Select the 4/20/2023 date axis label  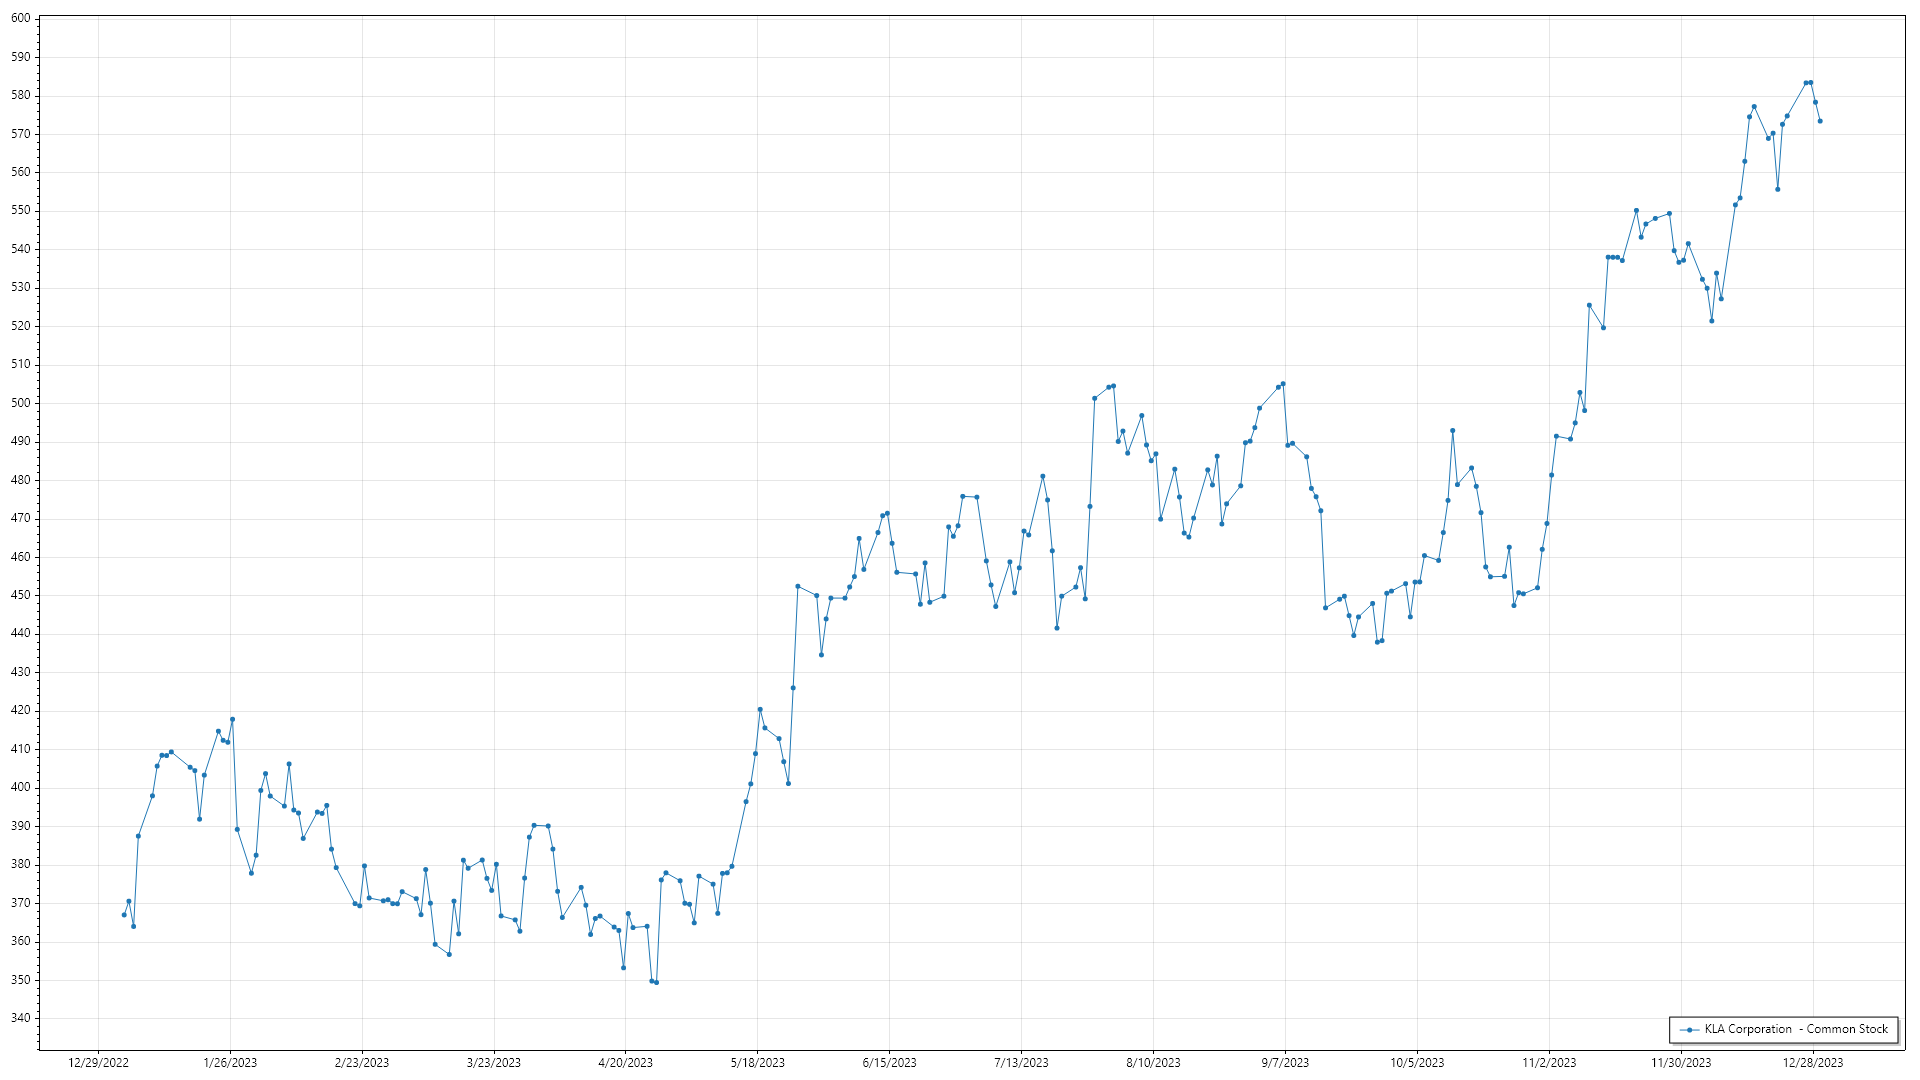(625, 1063)
